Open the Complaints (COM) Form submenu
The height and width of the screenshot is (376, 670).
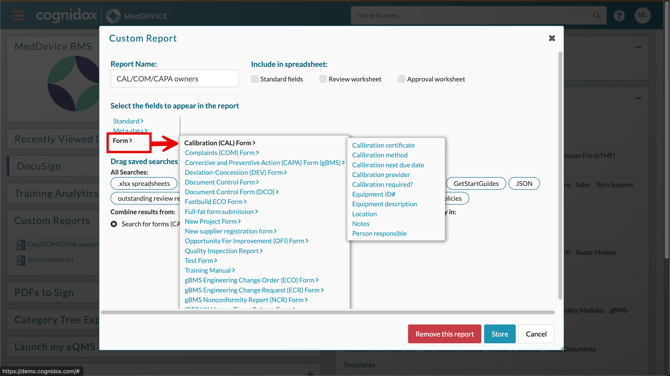pos(221,153)
